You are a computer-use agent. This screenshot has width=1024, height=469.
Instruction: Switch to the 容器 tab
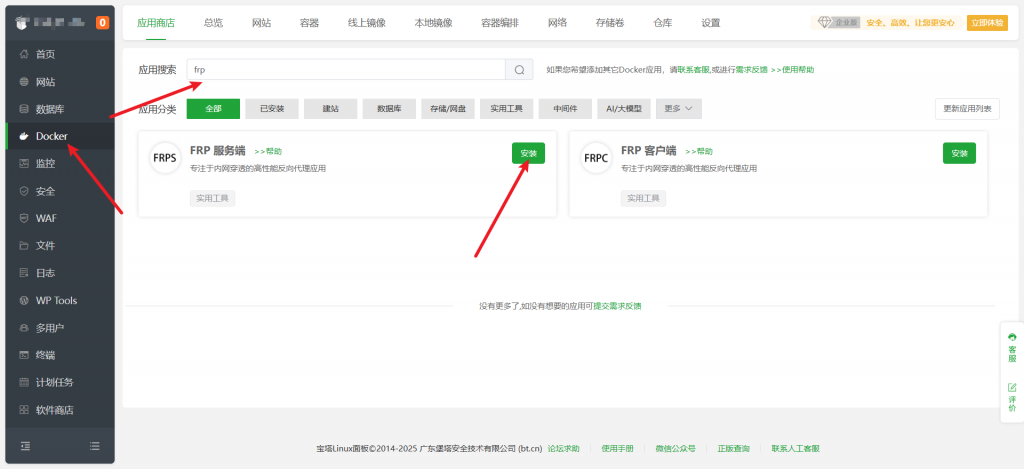(310, 22)
